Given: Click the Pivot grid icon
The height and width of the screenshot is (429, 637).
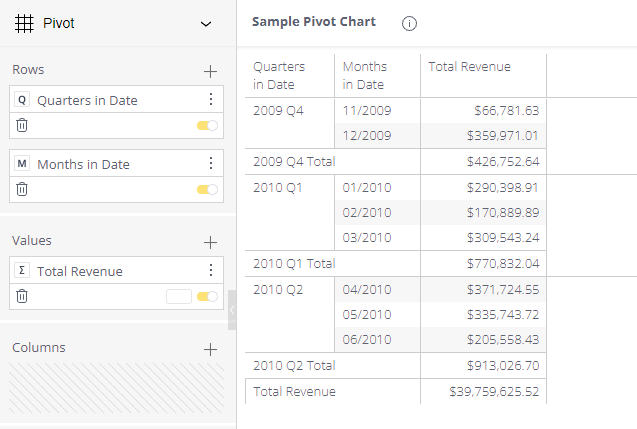Looking at the screenshot, I should coord(25,23).
